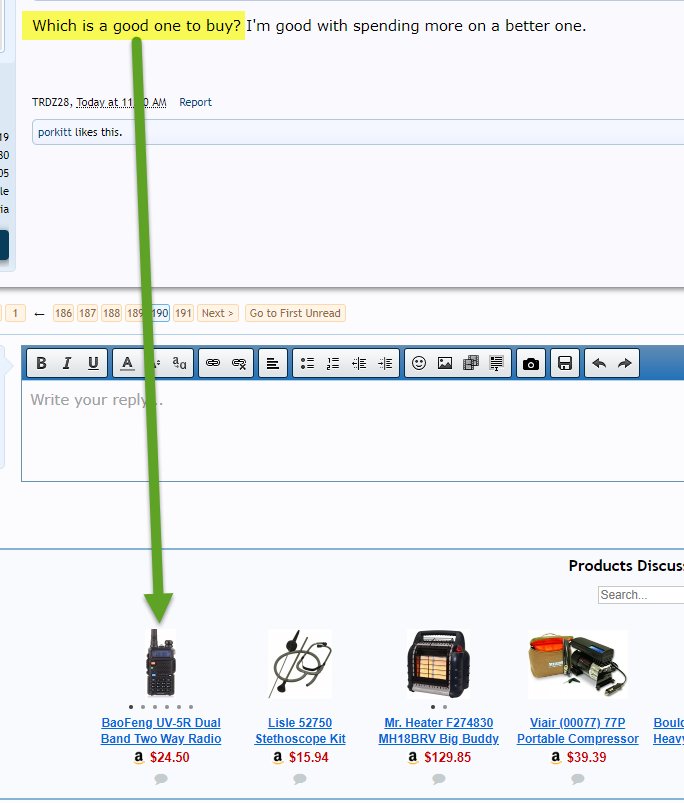Click the outdent icon

[359, 363]
